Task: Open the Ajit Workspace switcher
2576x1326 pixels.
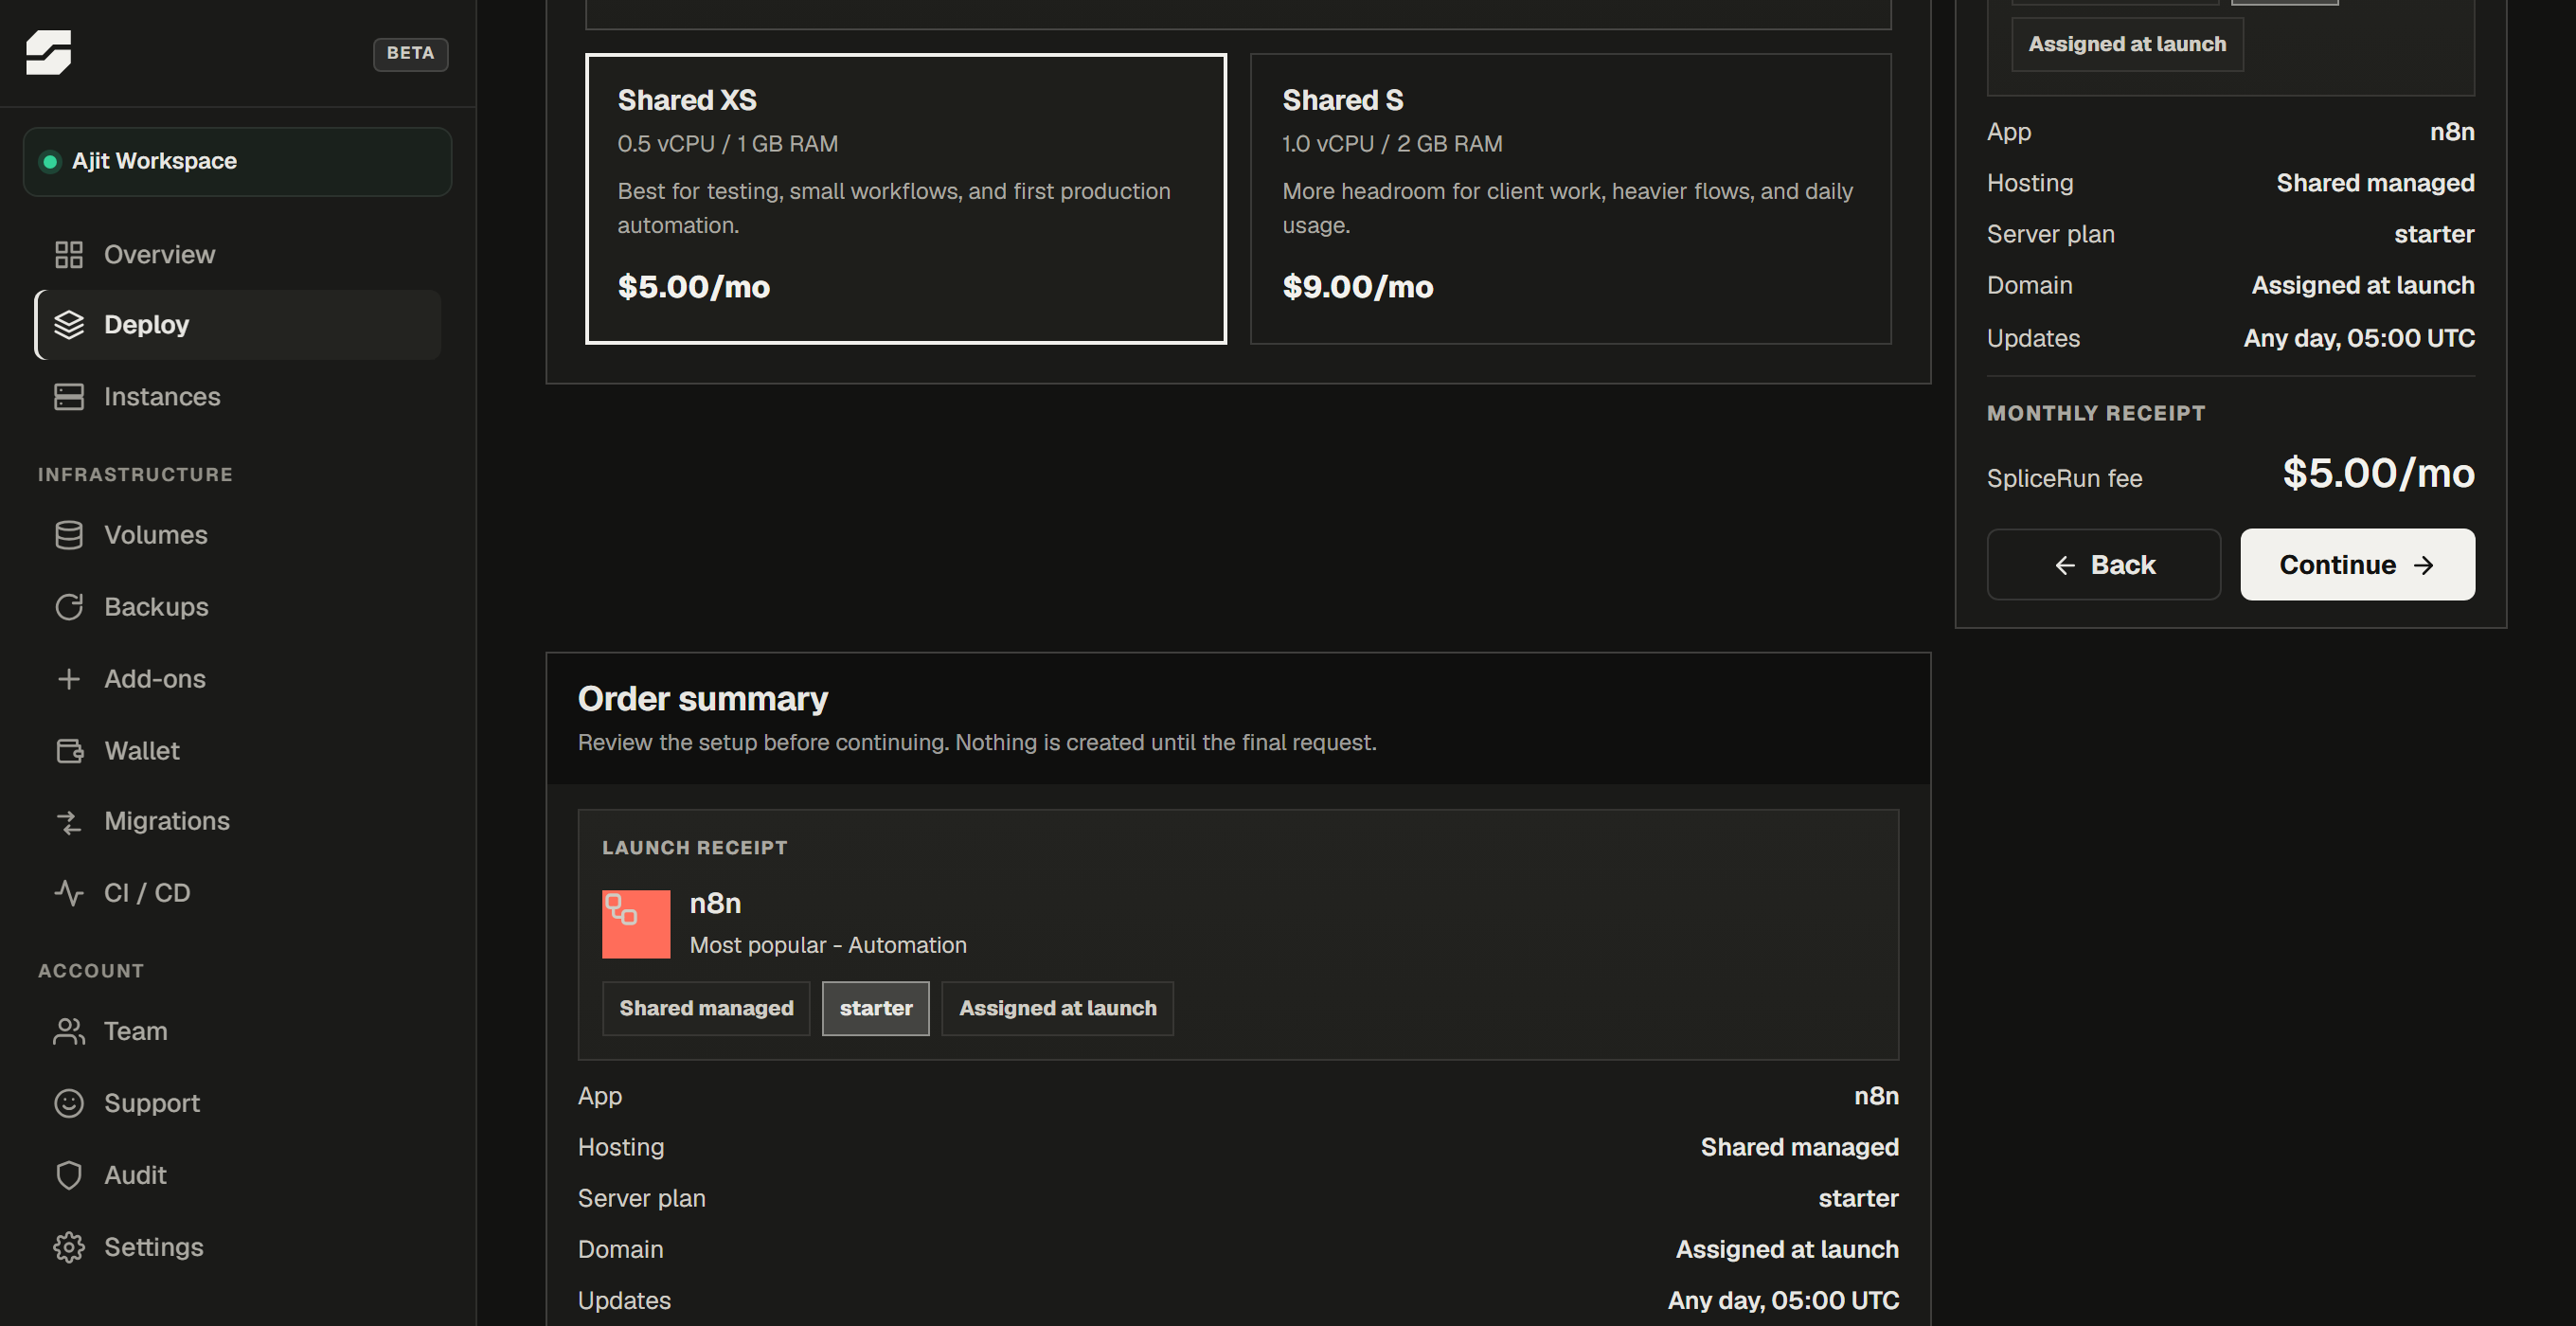Action: click(x=237, y=161)
